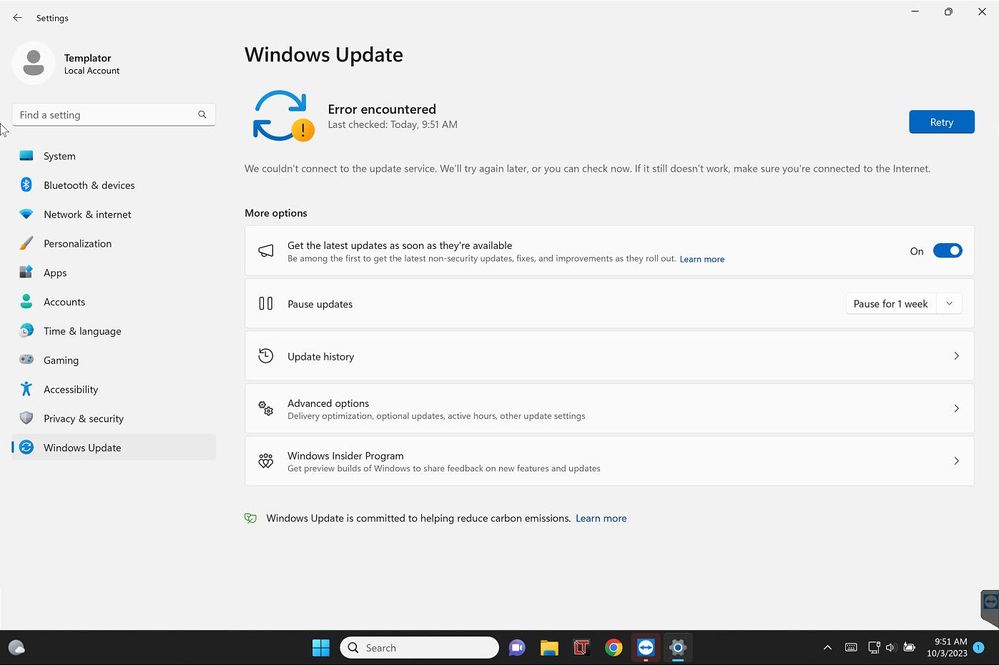999x665 pixels.
Task: Select Time & language in sidebar
Action: point(113,331)
